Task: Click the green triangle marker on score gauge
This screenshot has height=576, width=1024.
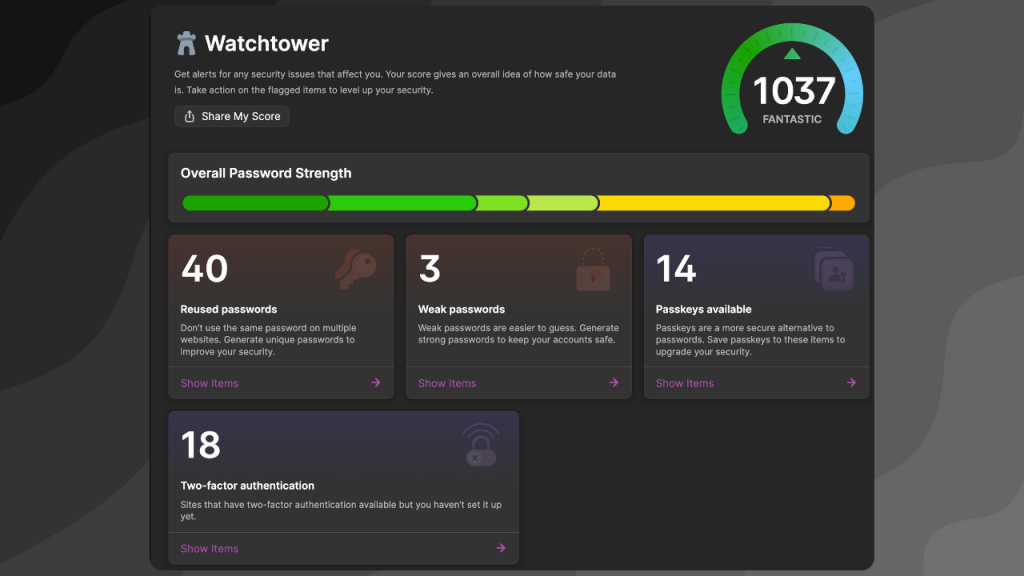Action: (x=792, y=54)
